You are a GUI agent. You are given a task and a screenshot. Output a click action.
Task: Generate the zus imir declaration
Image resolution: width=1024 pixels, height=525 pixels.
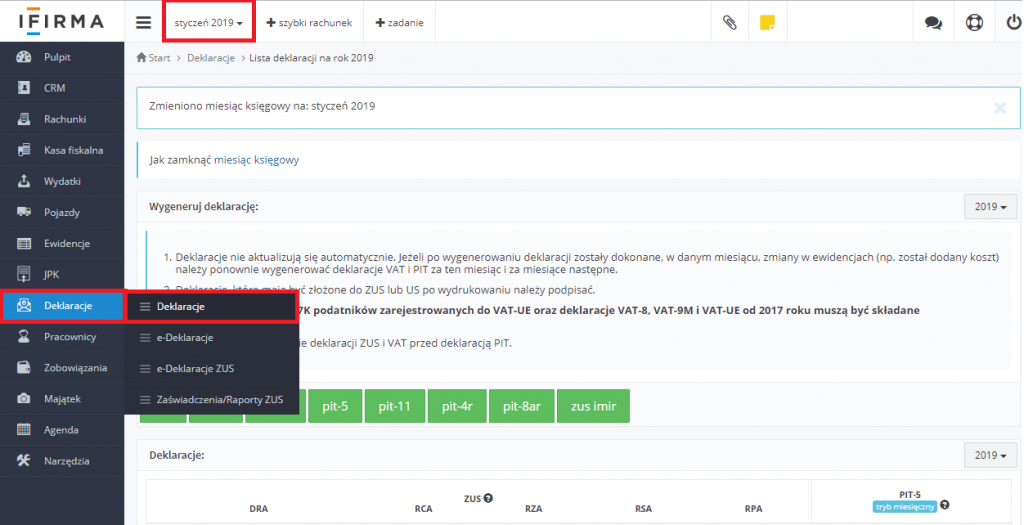click(x=593, y=406)
